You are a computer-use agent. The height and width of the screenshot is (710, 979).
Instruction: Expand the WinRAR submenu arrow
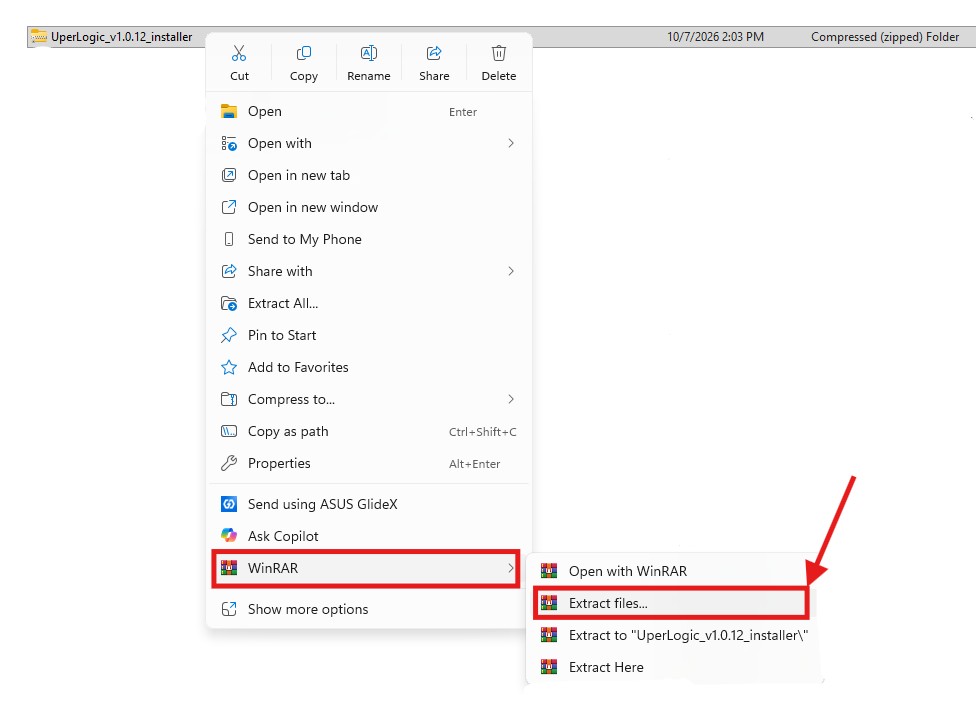pos(511,568)
